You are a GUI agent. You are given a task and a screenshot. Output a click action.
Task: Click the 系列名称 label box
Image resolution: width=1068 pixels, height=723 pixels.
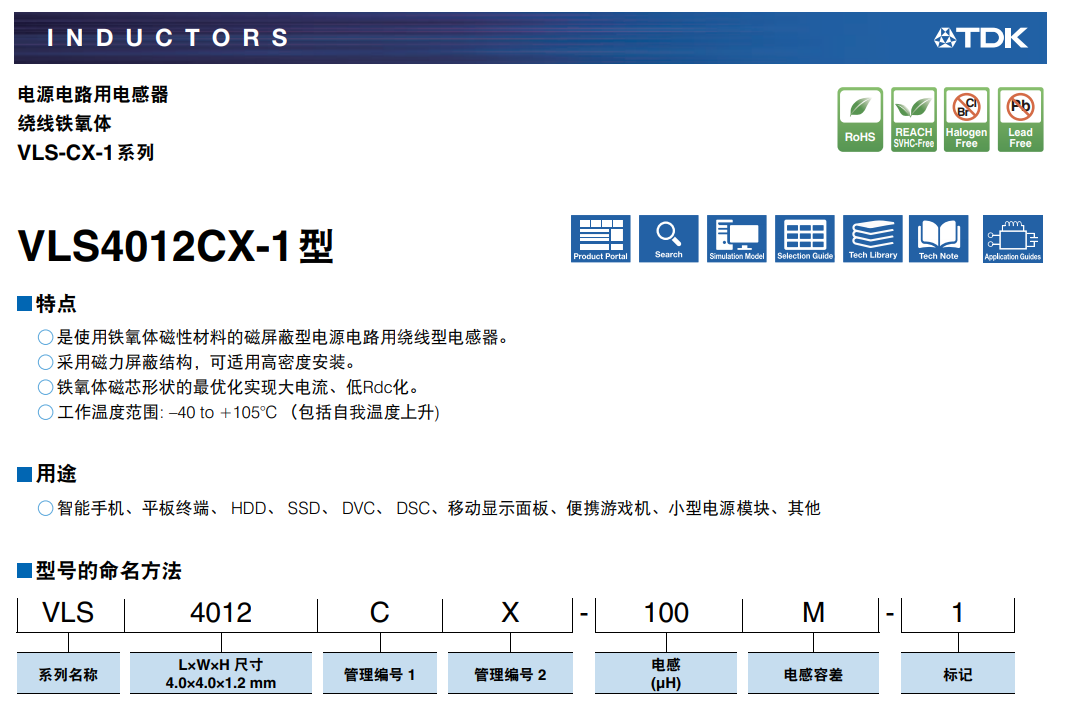(68, 673)
